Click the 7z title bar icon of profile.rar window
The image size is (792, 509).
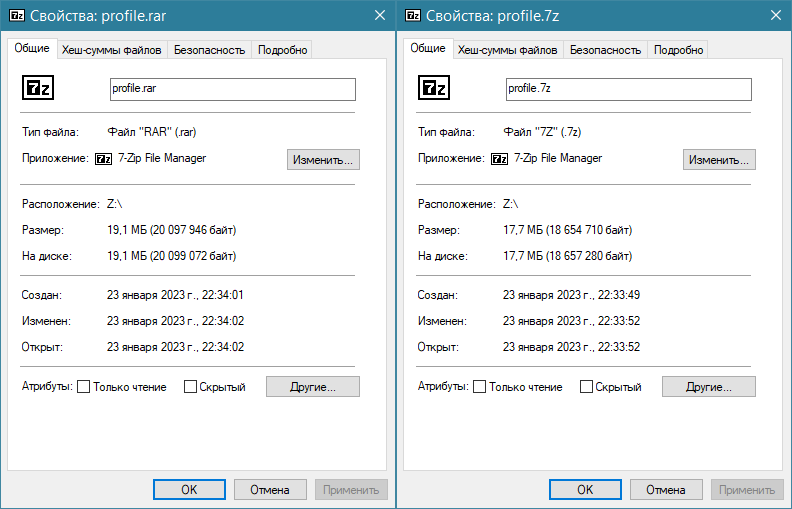16,15
